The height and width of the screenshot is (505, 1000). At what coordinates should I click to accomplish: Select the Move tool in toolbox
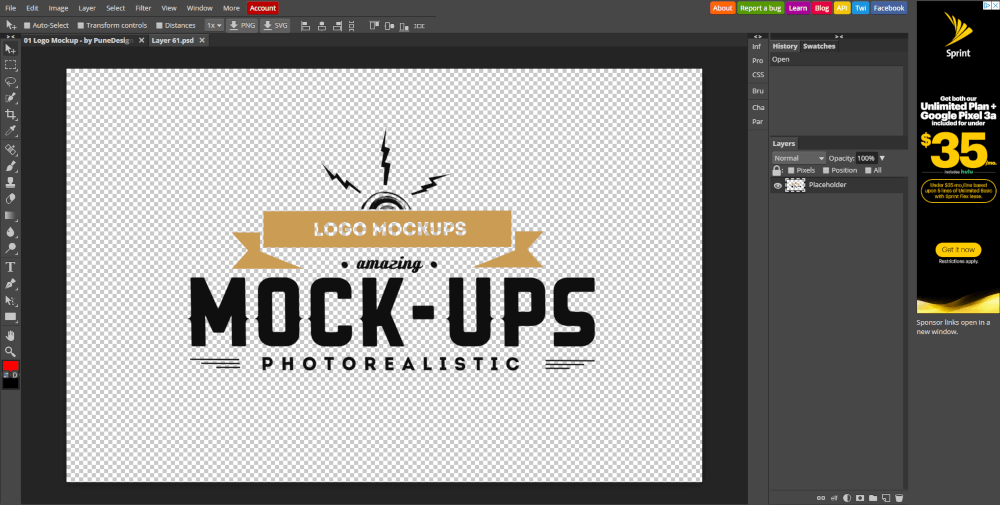(x=10, y=48)
